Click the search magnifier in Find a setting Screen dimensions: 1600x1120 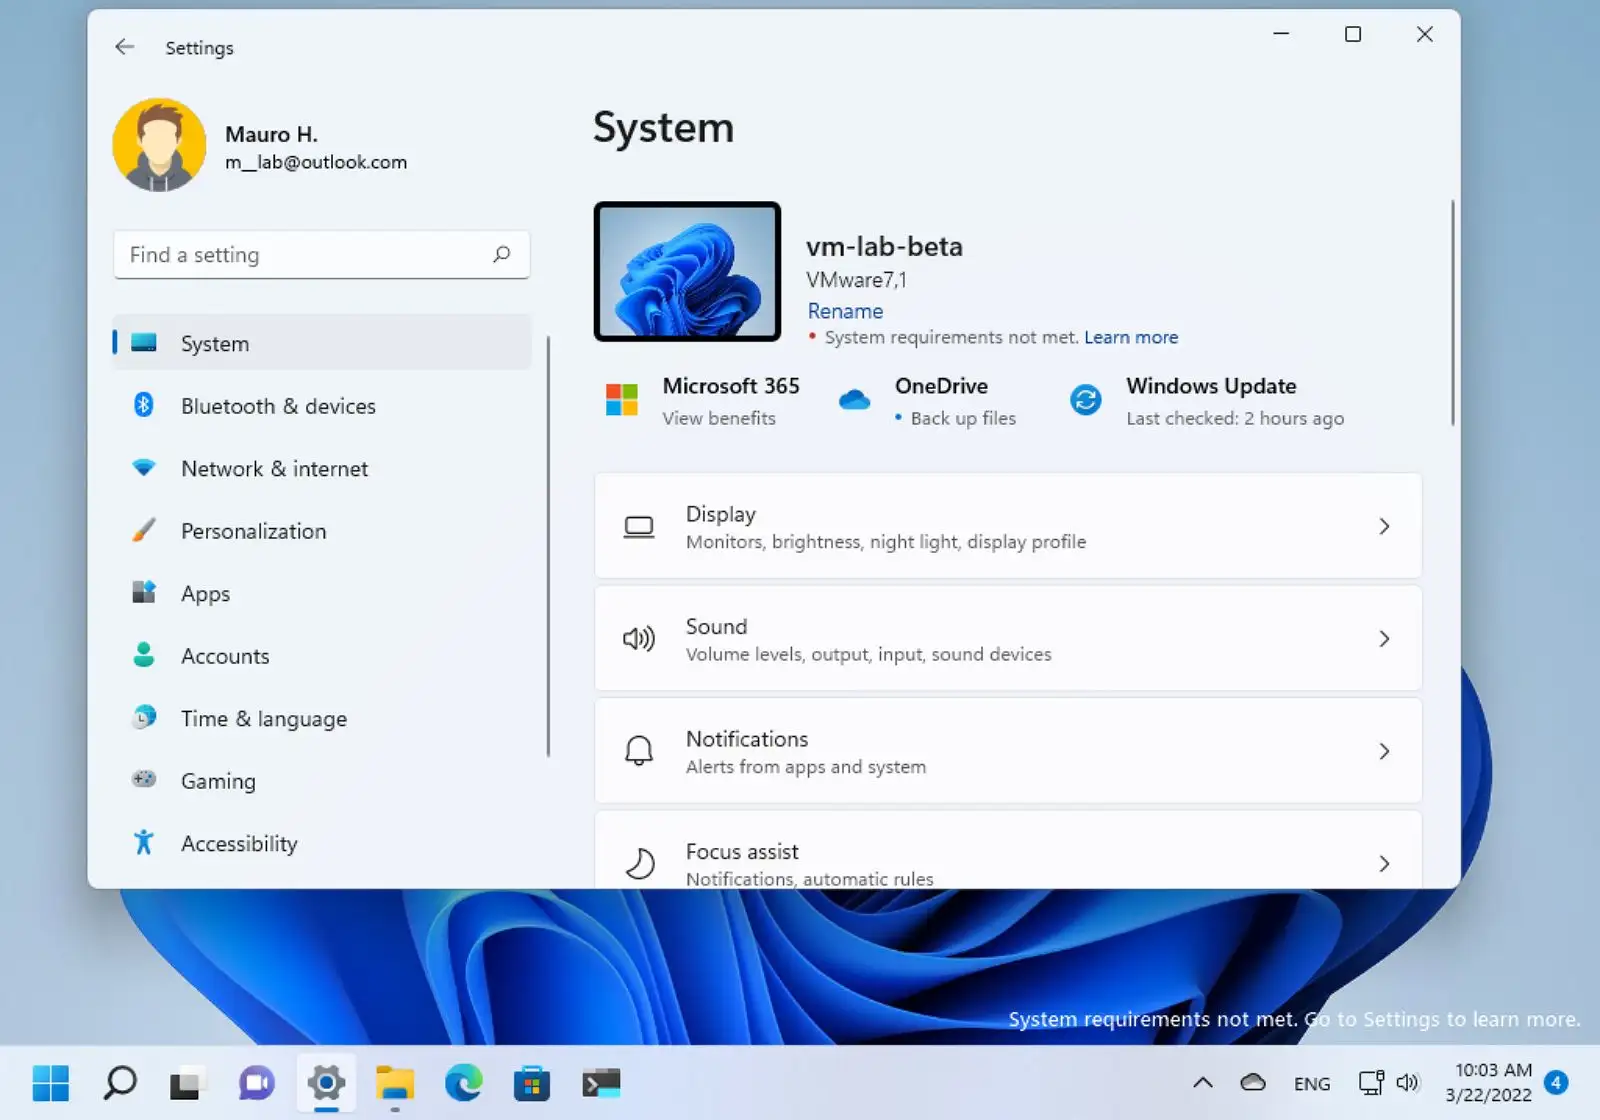pyautogui.click(x=502, y=255)
